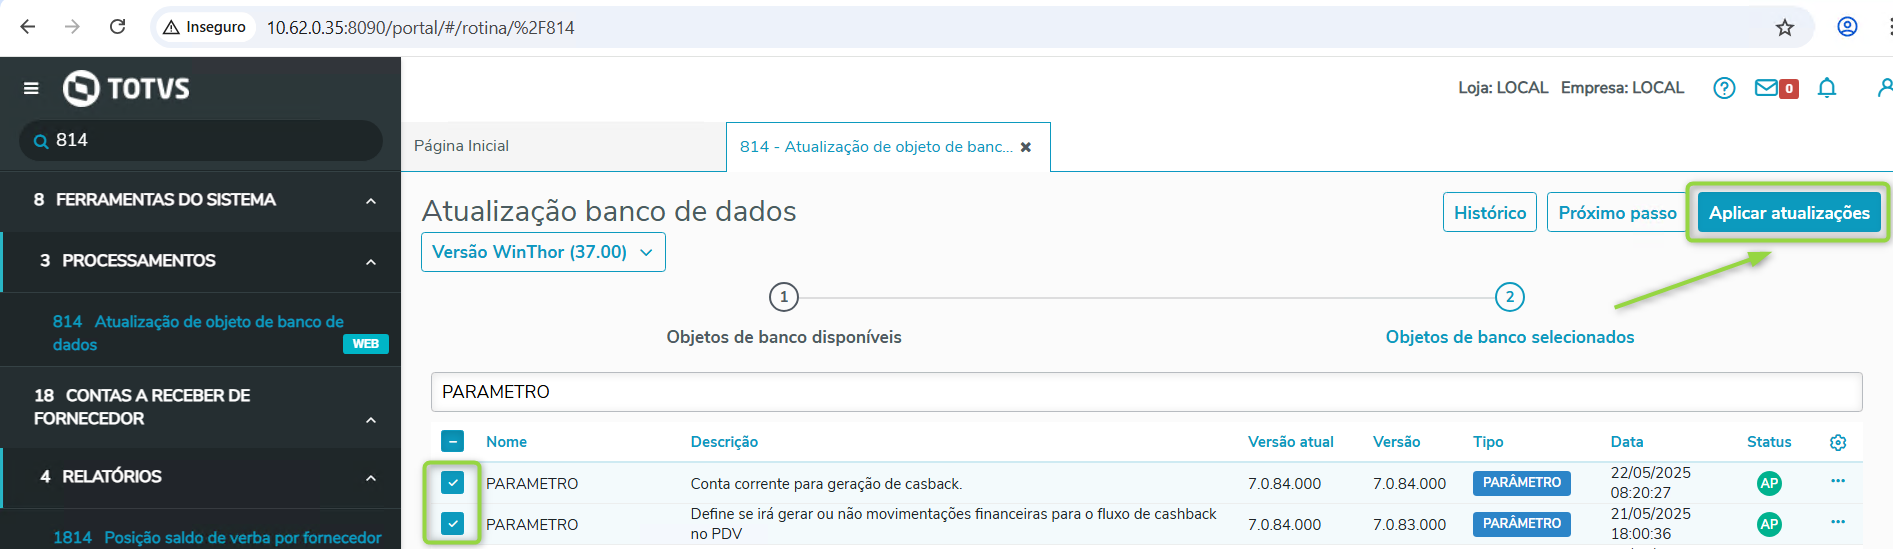Screen dimensions: 1893x549
Task: Toggle the select-all header checkbox
Action: click(453, 441)
